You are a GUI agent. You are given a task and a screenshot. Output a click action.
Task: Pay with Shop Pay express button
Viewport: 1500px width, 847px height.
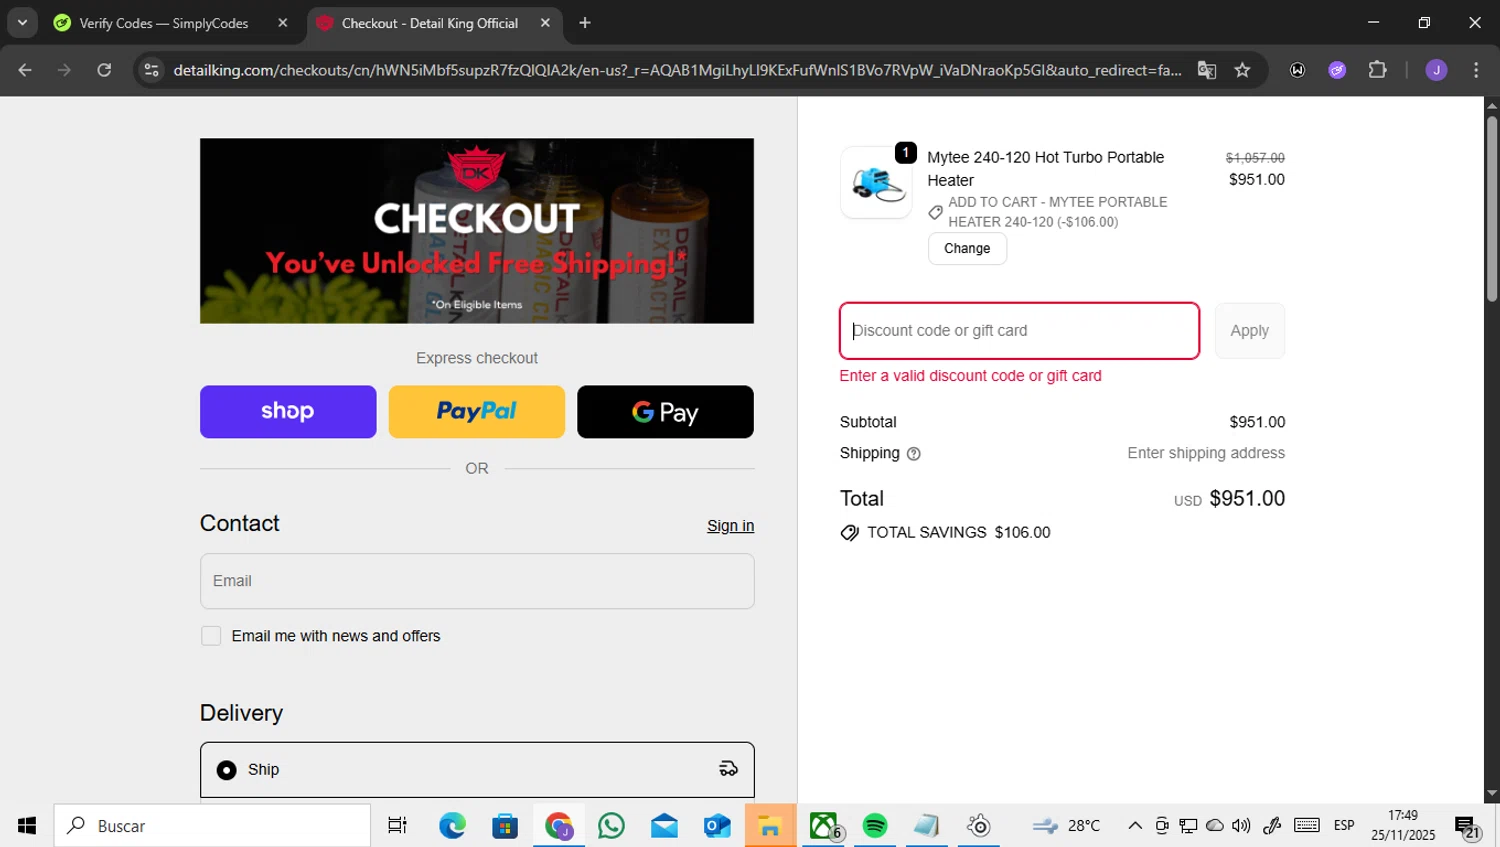288,412
